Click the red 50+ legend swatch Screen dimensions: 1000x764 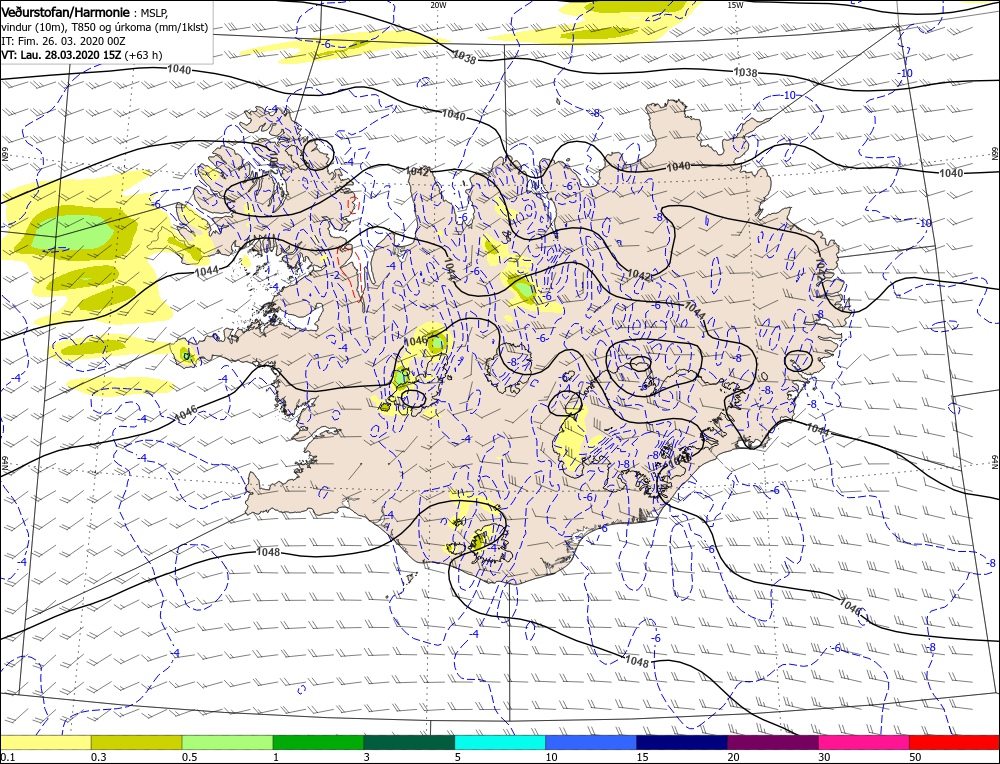[x=954, y=742]
